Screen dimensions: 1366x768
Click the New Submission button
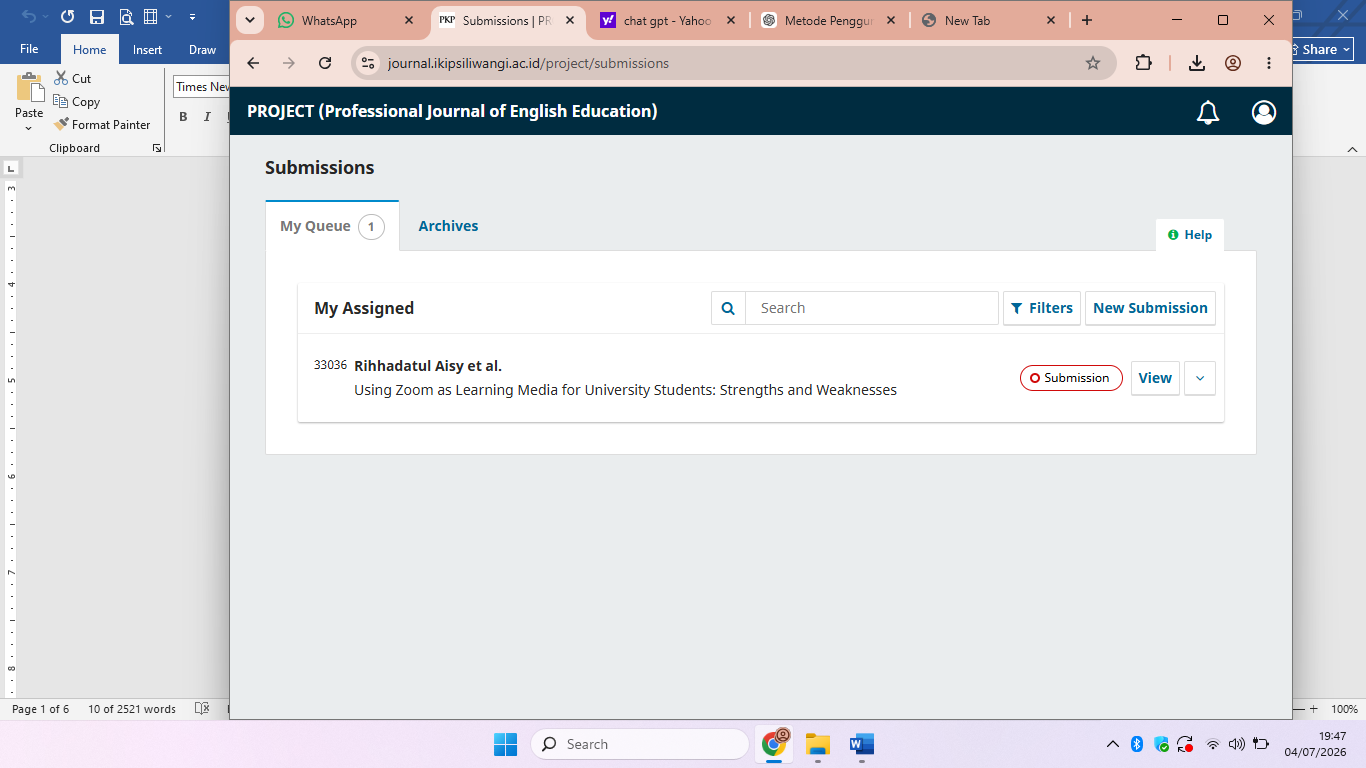click(1150, 308)
